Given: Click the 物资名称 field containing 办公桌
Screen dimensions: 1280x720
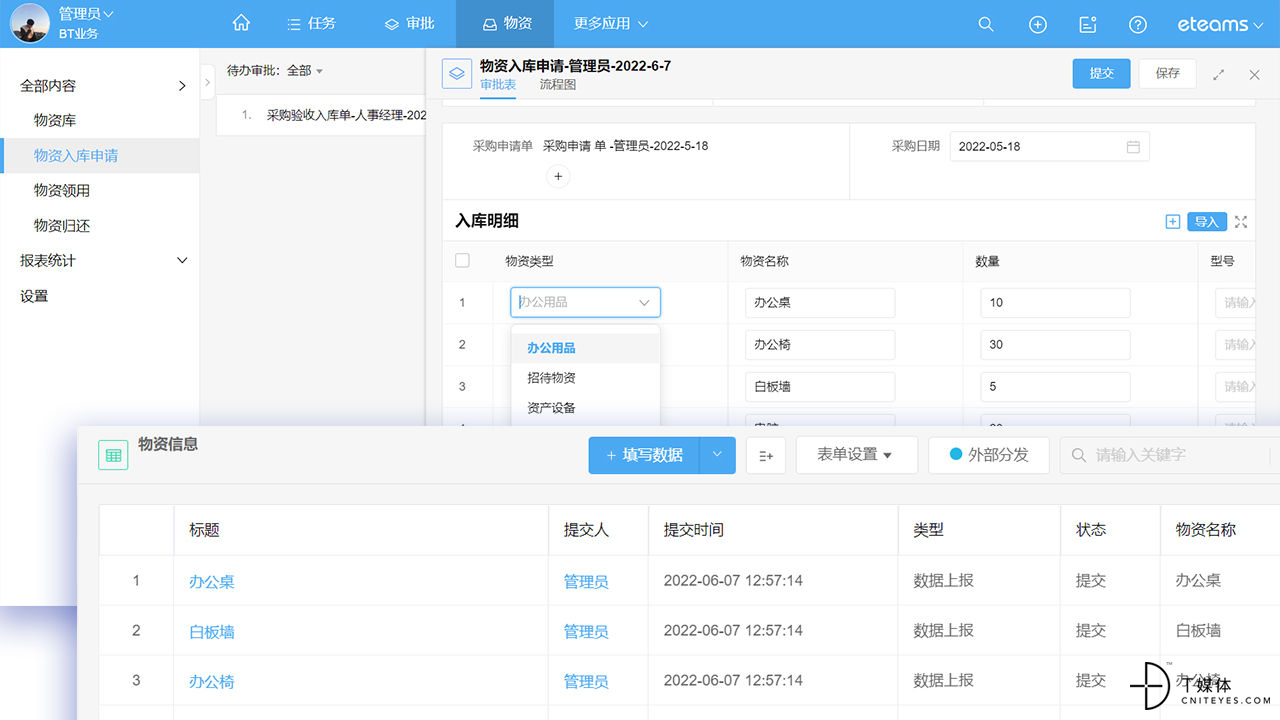Looking at the screenshot, I should coord(820,302).
